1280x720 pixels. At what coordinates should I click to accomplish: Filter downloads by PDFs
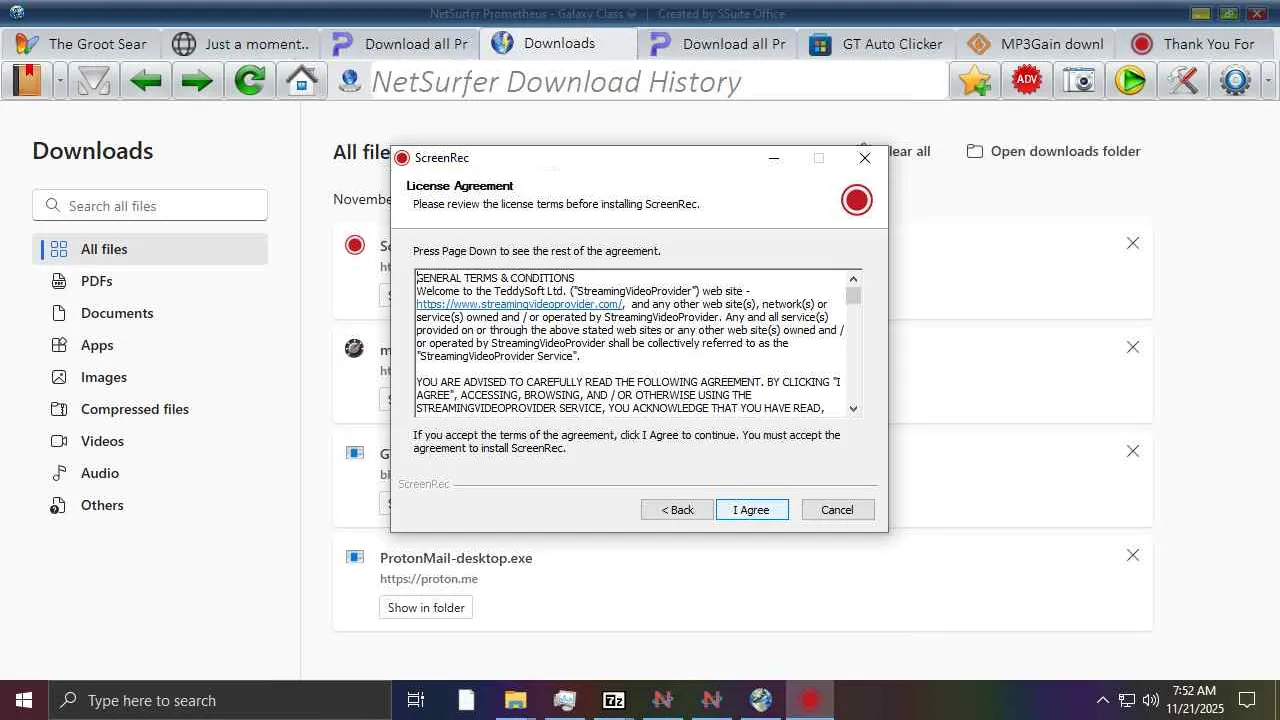150,281
